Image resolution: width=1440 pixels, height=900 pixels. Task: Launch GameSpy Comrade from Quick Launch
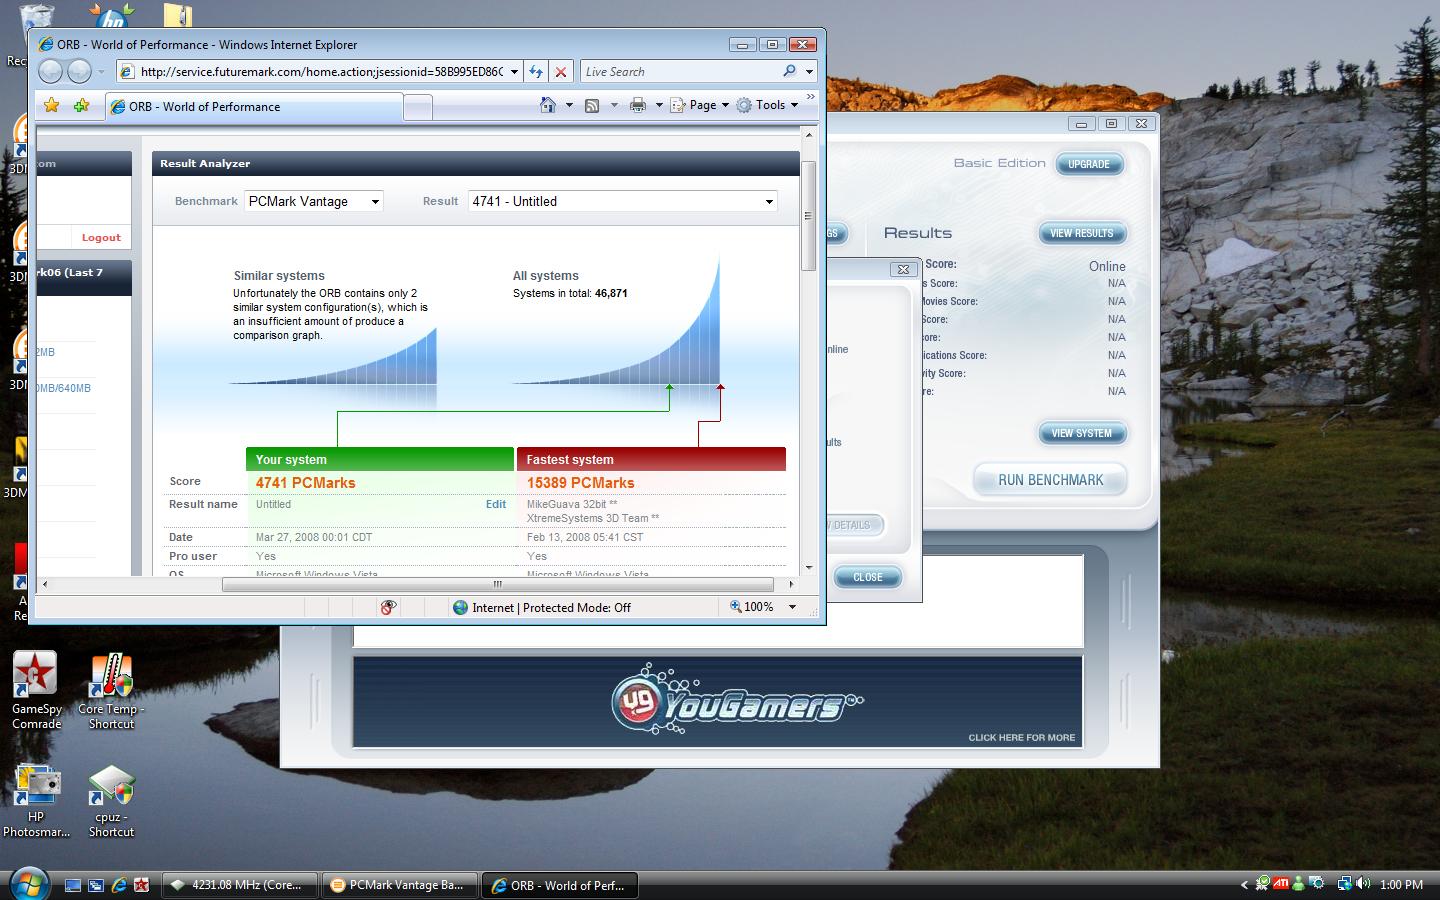[142, 885]
